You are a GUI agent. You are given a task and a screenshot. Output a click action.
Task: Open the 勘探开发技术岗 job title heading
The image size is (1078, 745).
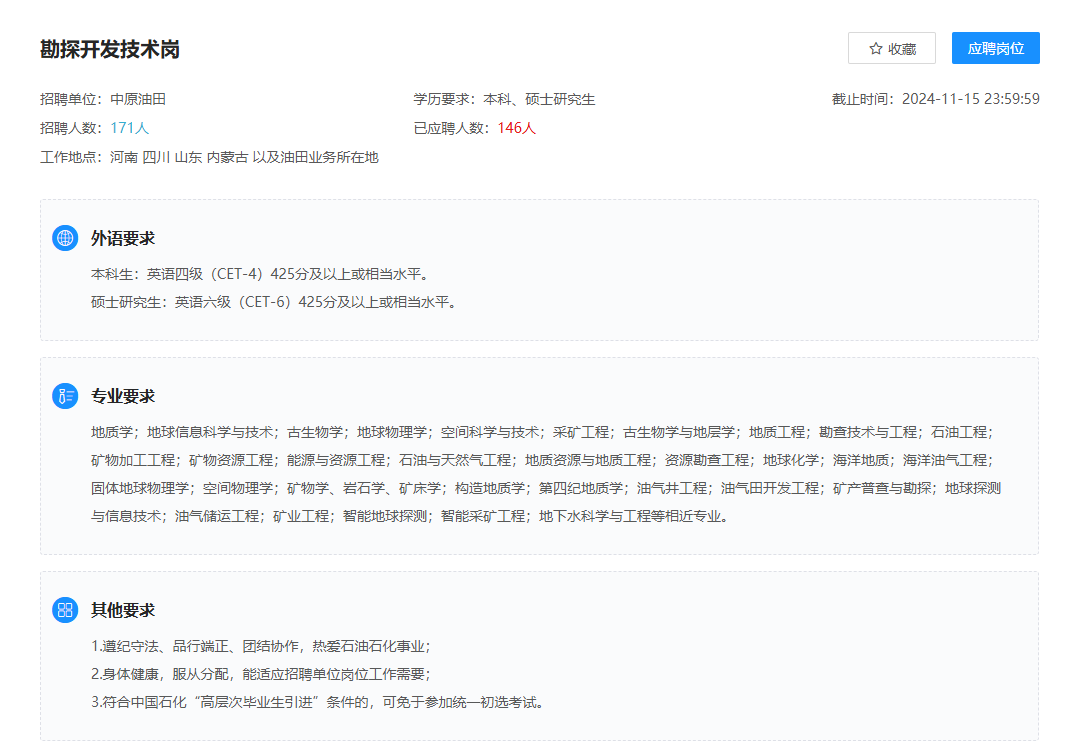click(109, 47)
